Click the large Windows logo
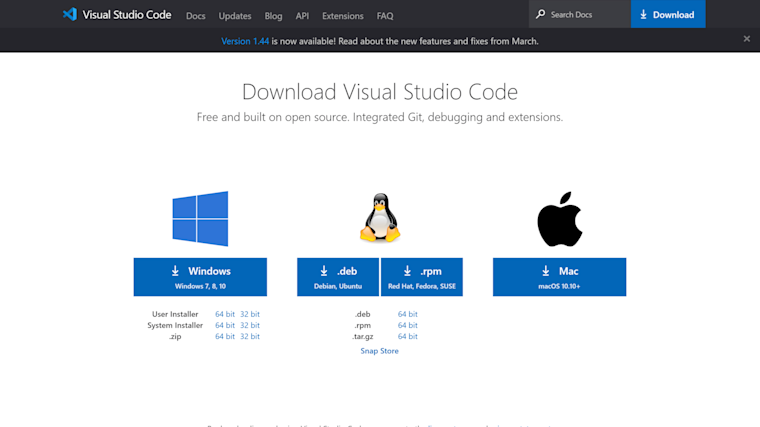 200,219
